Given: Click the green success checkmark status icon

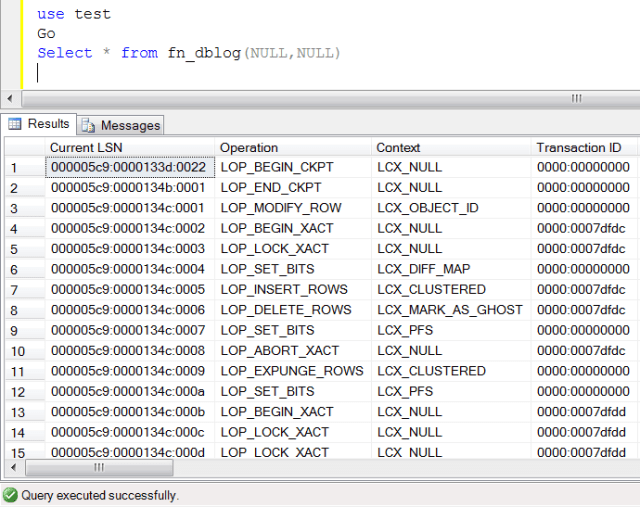Looking at the screenshot, I should pos(11,495).
